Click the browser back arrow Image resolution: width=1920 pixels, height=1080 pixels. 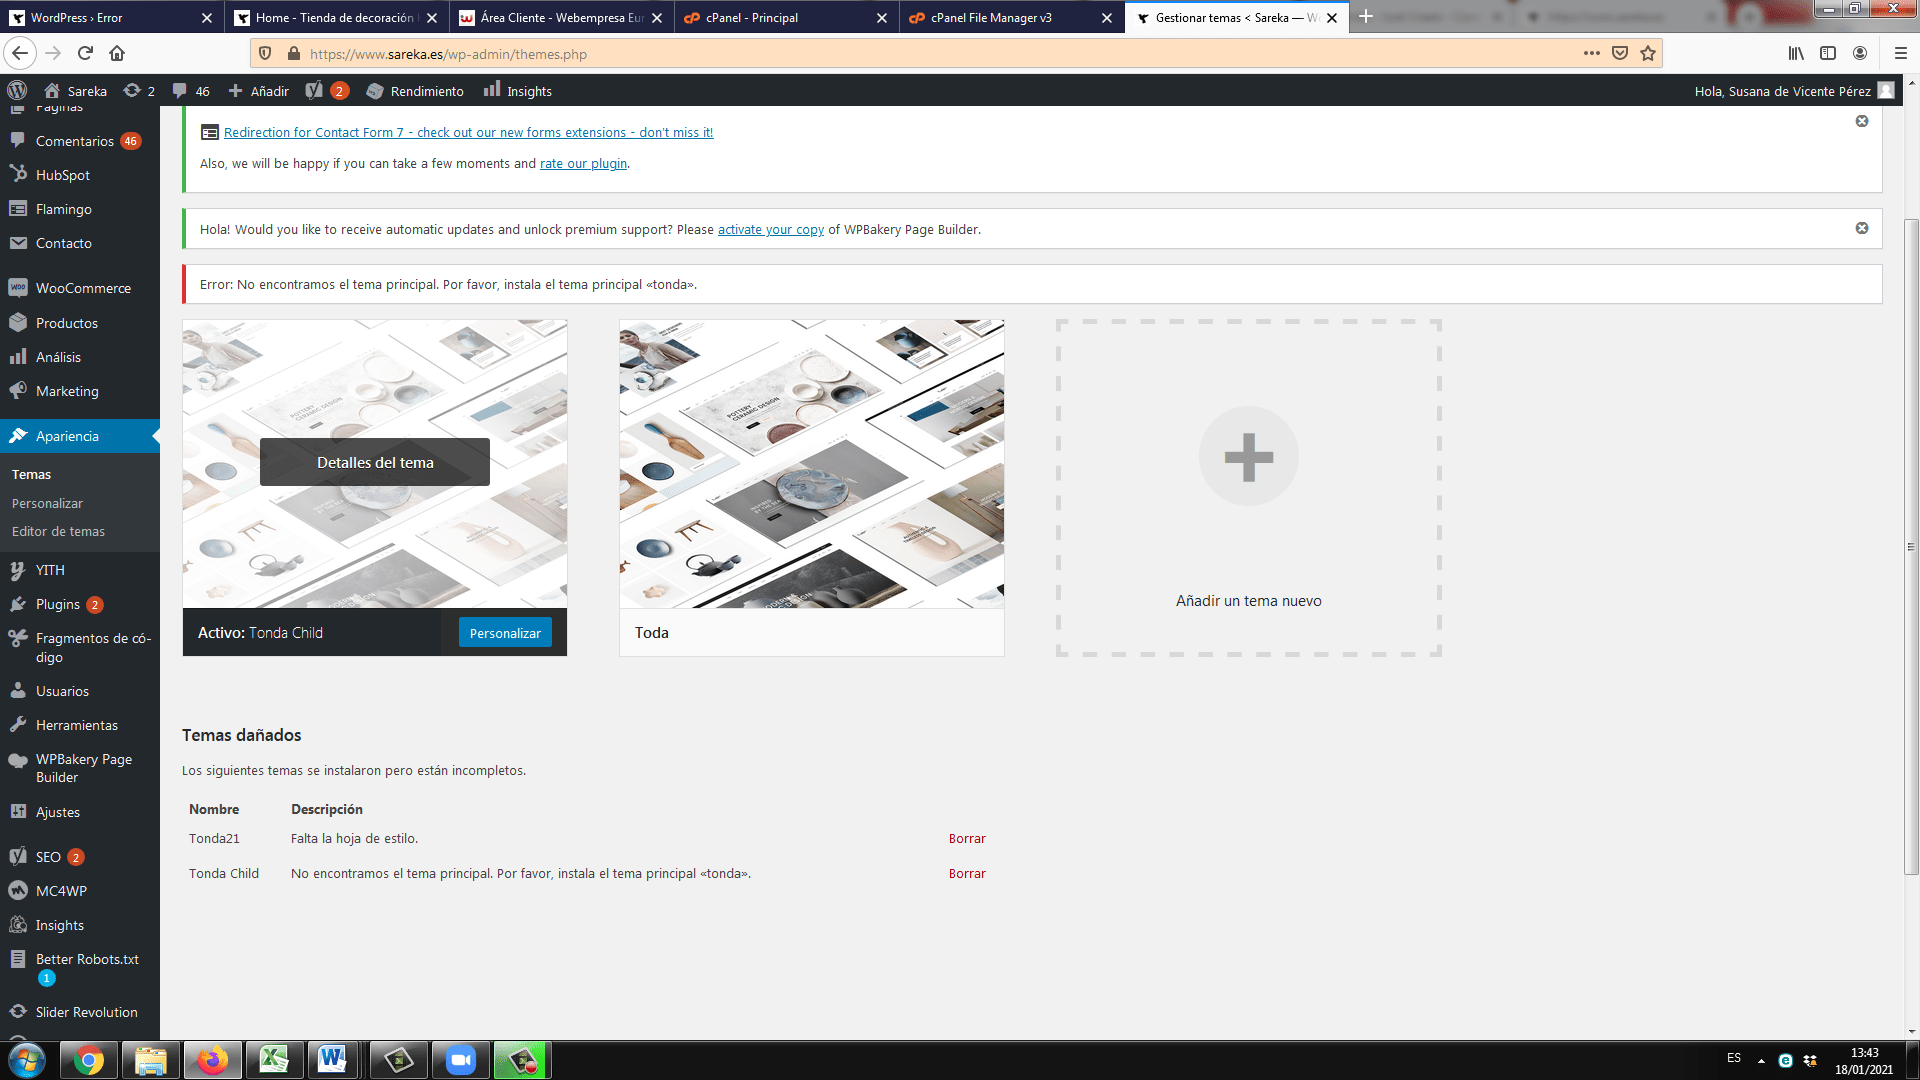point(20,53)
